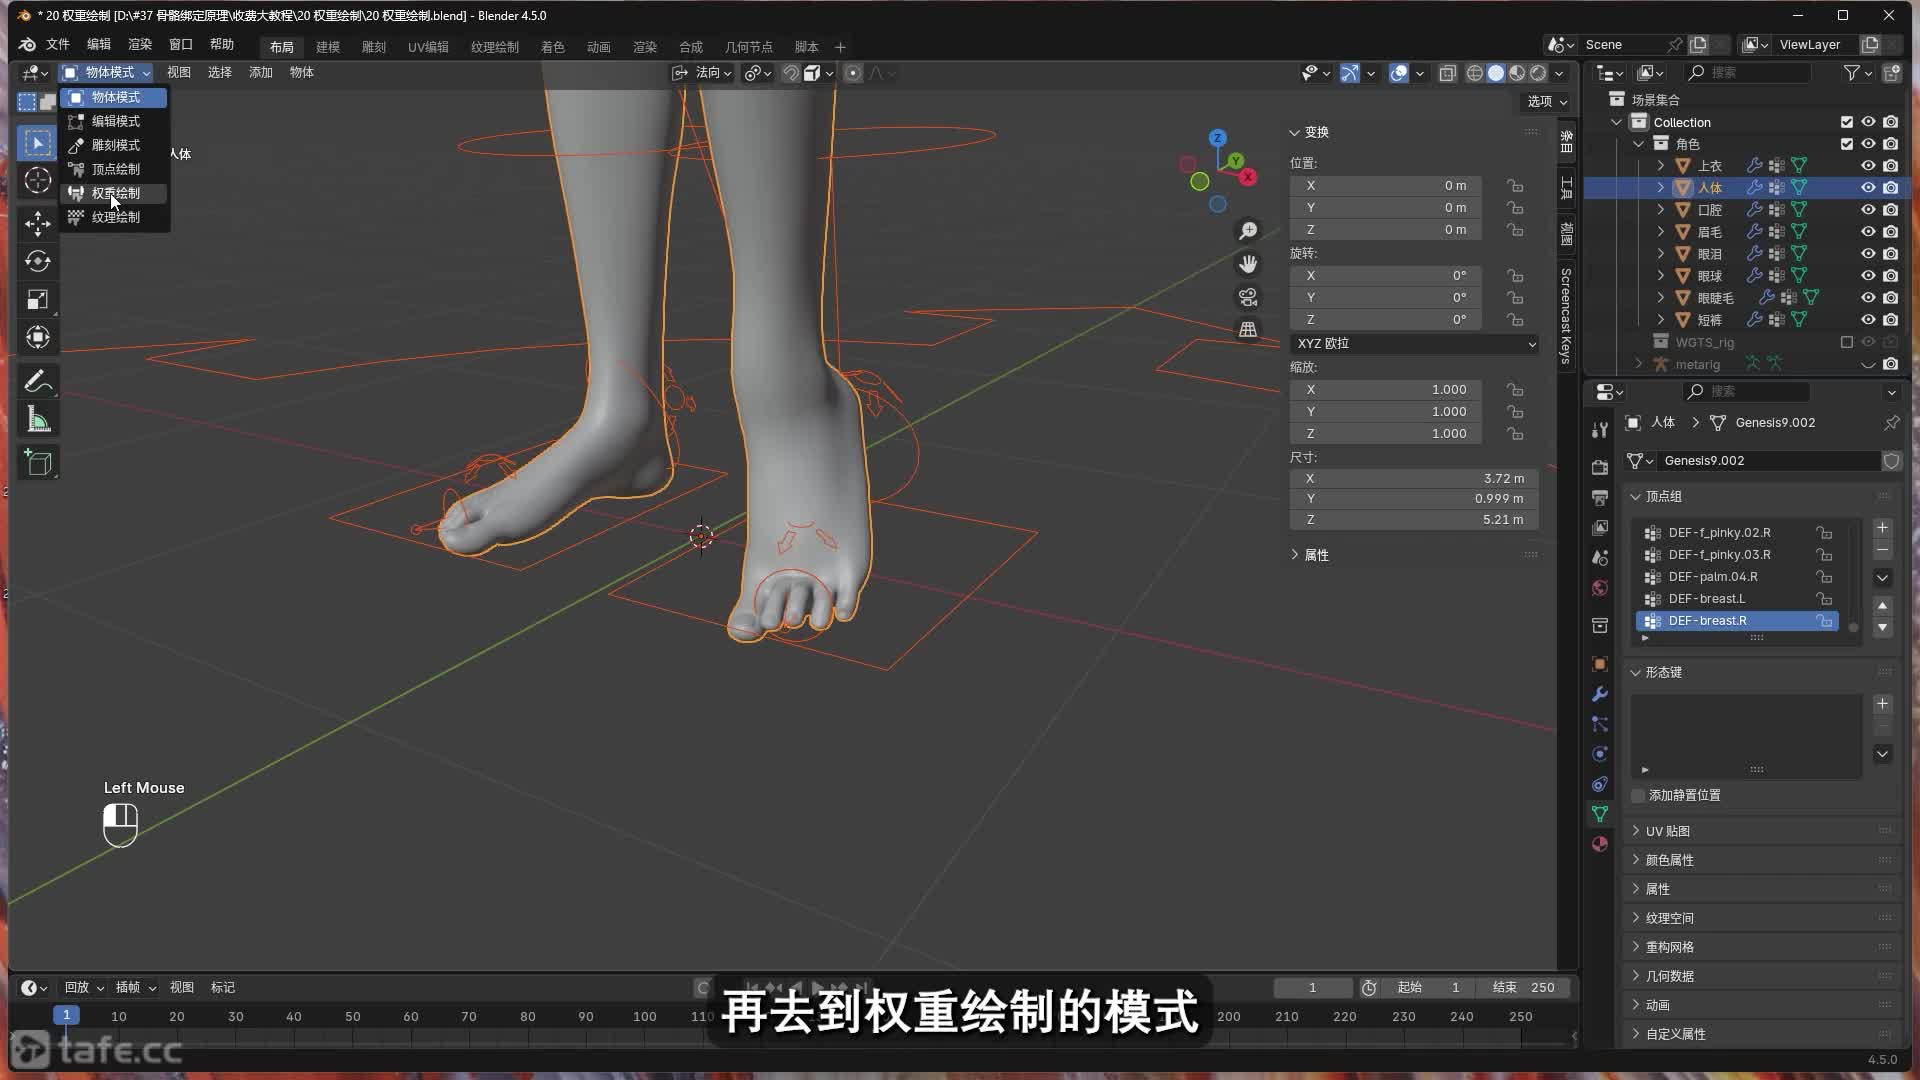This screenshot has width=1920, height=1080.
Task: Toggle visibility of 眉毛 object
Action: tap(1868, 232)
